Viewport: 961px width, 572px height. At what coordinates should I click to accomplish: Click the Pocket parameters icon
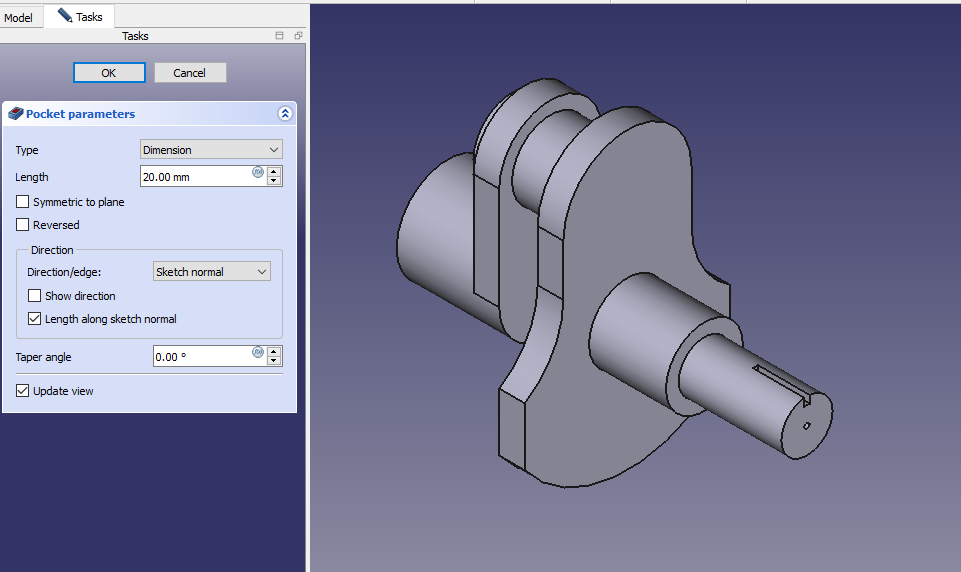tap(15, 114)
